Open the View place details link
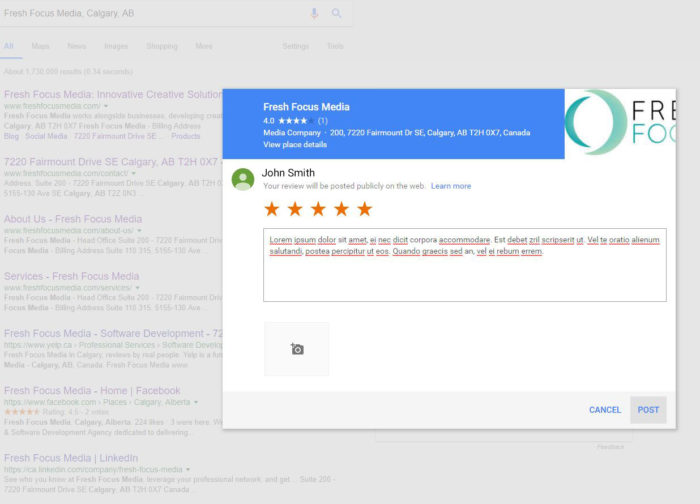 pos(295,145)
